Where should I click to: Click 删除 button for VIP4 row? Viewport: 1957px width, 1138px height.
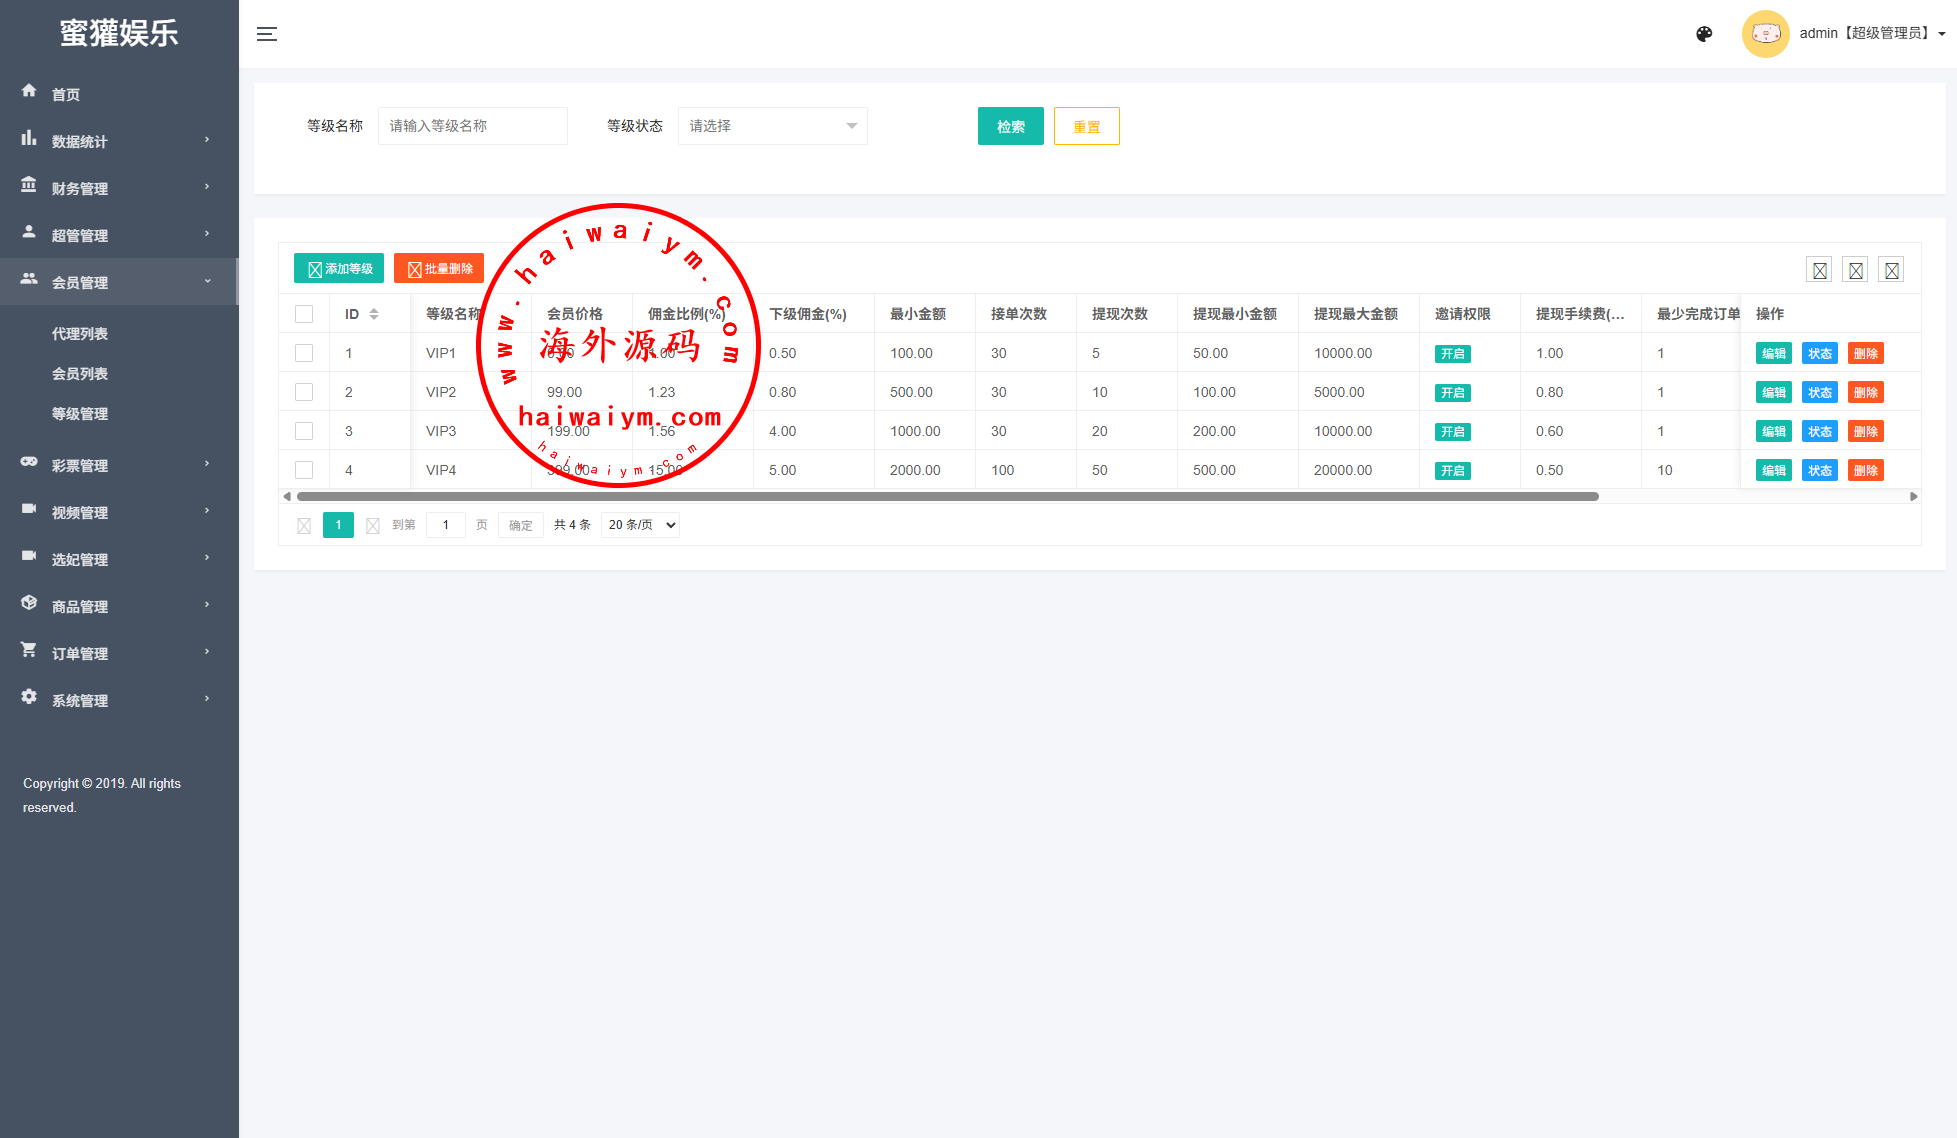tap(1865, 470)
